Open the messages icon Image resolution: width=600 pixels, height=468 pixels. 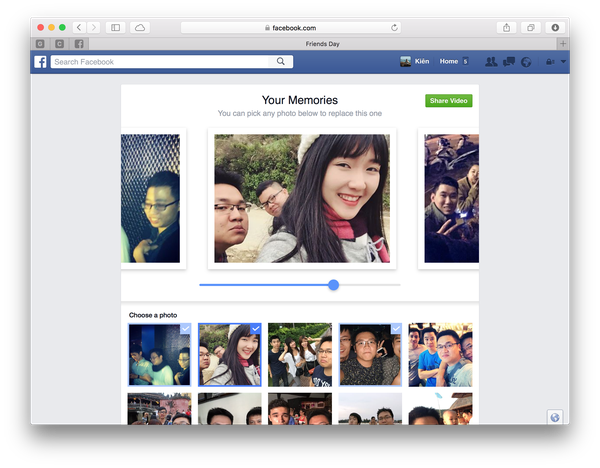coord(509,62)
